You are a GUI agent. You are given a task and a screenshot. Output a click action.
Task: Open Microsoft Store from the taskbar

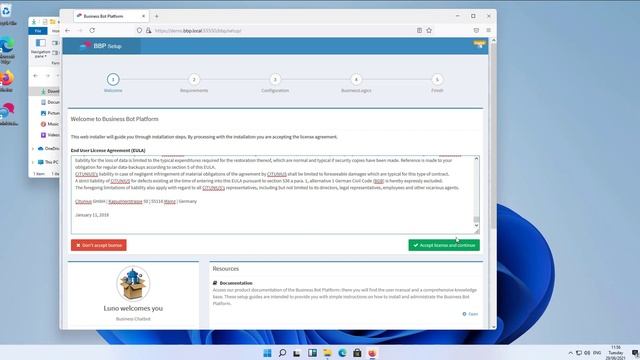[x=357, y=353]
